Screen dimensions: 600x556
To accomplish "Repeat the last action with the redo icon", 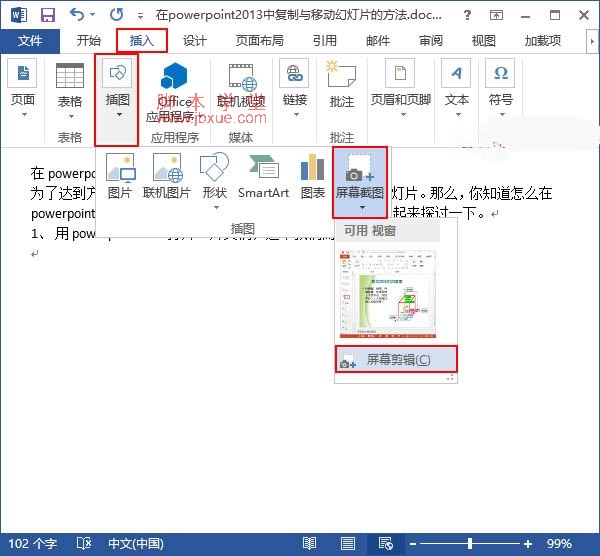I will point(117,15).
